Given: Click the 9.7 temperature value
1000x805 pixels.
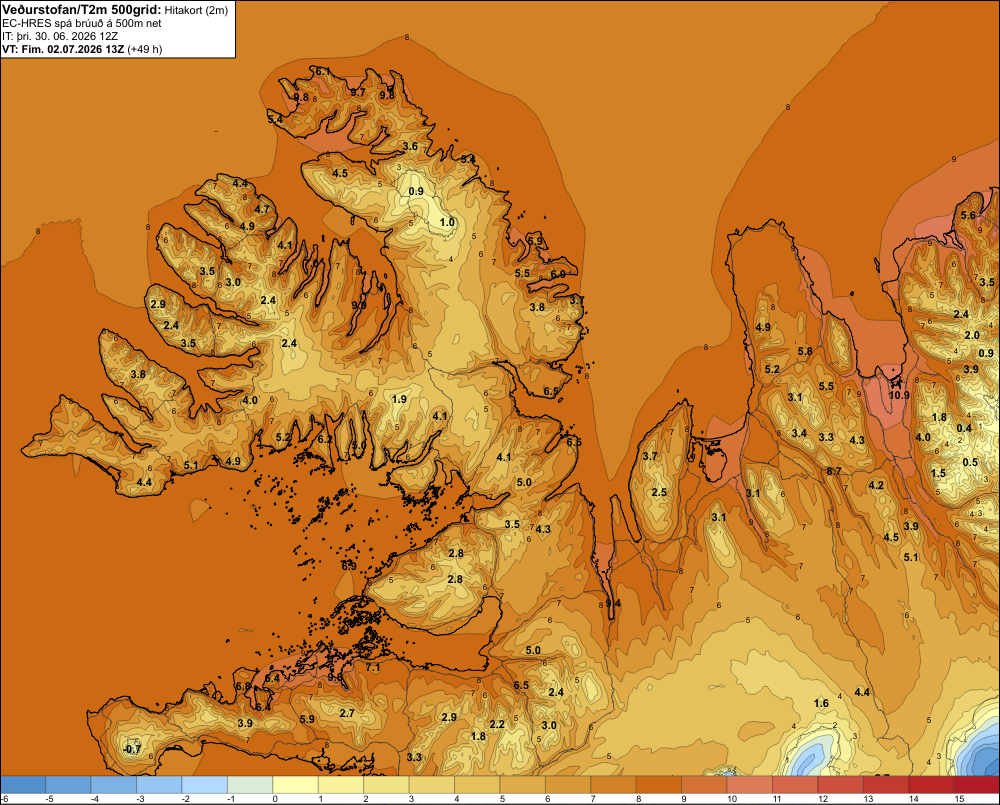Looking at the screenshot, I should click(x=358, y=92).
